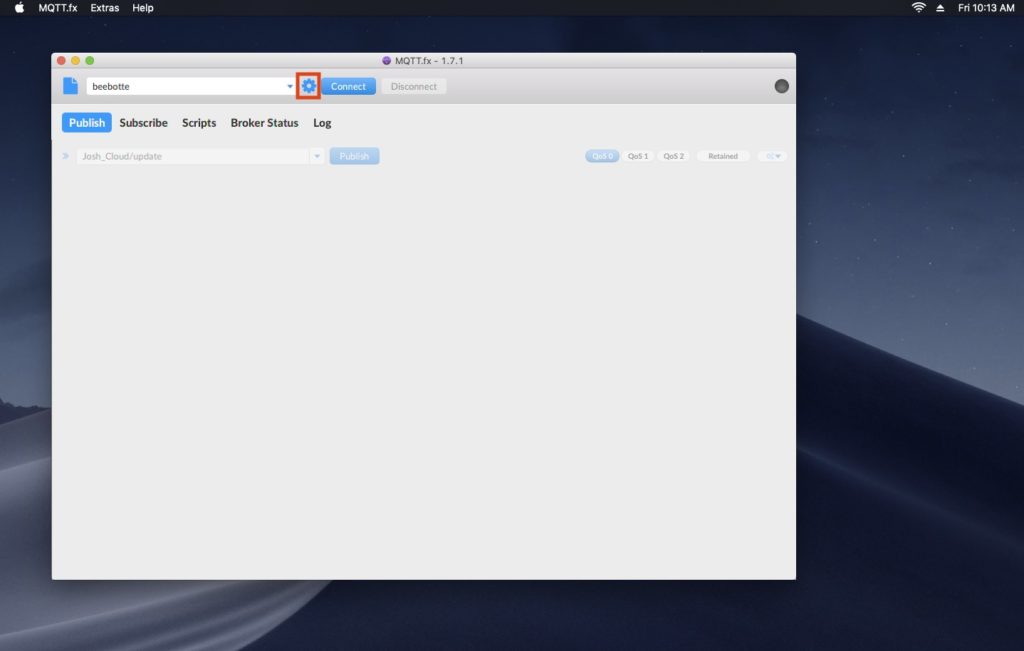Toggle the Retained message option
Viewport: 1024px width, 651px height.
pos(723,156)
